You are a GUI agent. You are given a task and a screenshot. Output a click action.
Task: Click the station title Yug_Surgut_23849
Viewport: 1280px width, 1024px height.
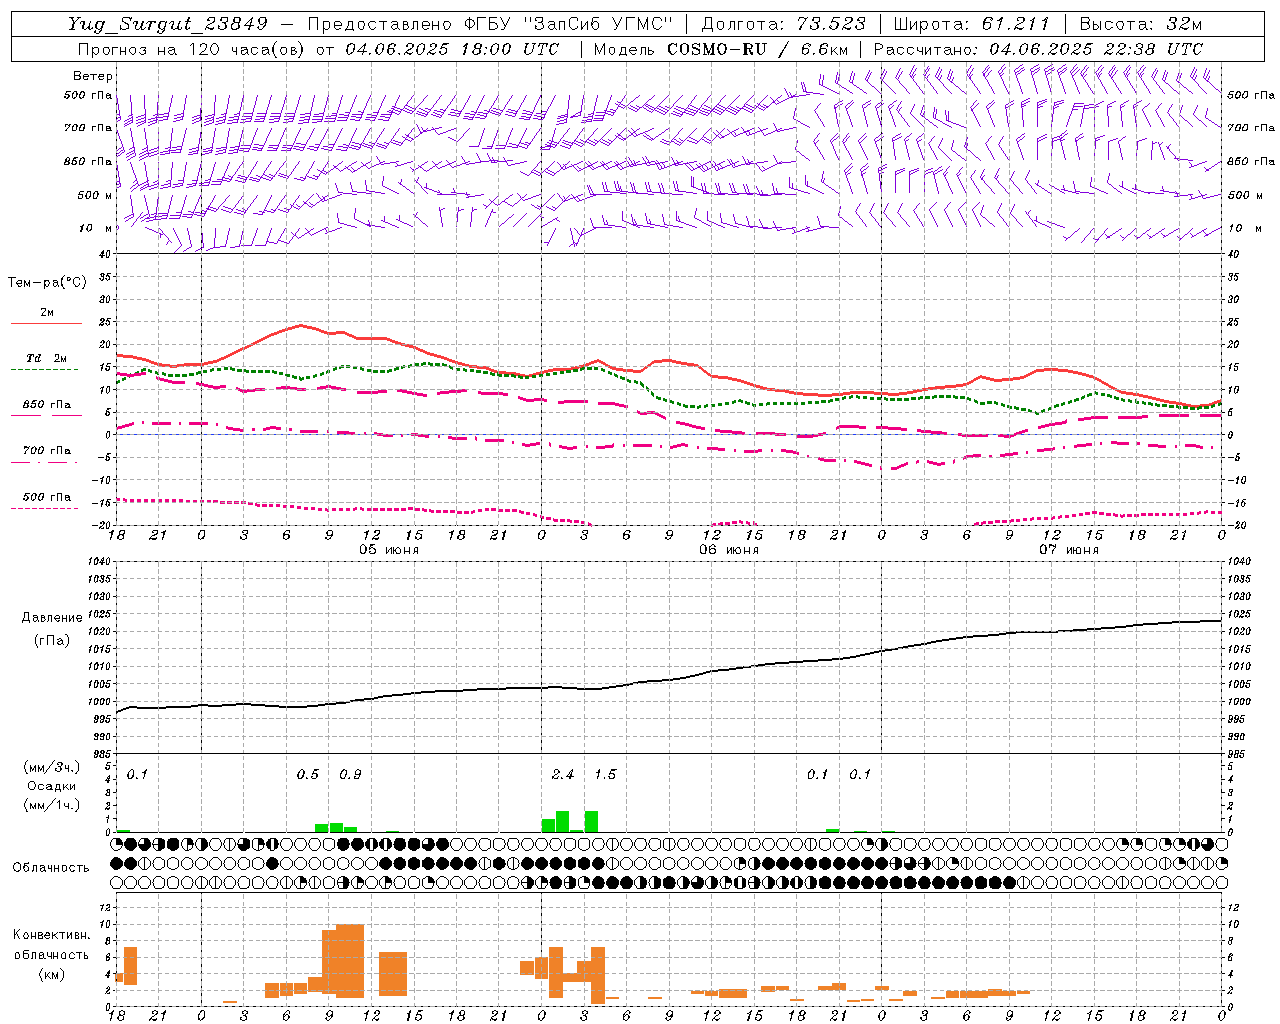tap(168, 24)
